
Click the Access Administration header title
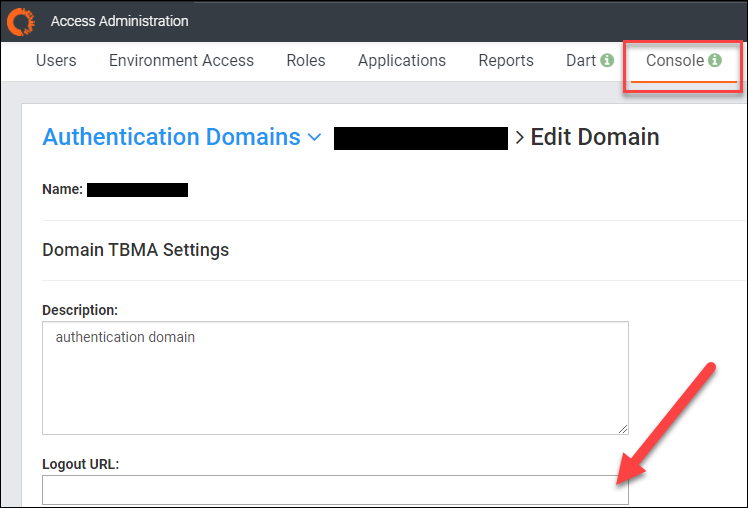(119, 21)
